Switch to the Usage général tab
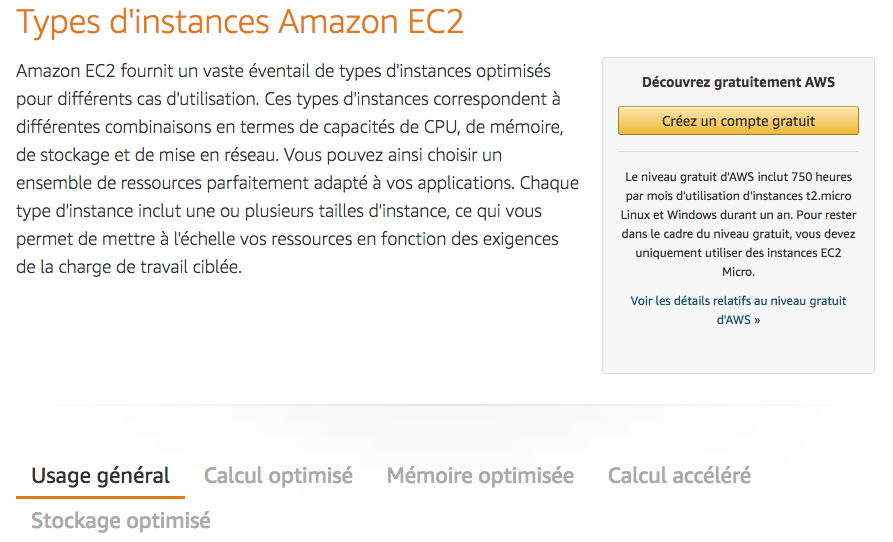The width and height of the screenshot is (893, 542). pyautogui.click(x=100, y=476)
